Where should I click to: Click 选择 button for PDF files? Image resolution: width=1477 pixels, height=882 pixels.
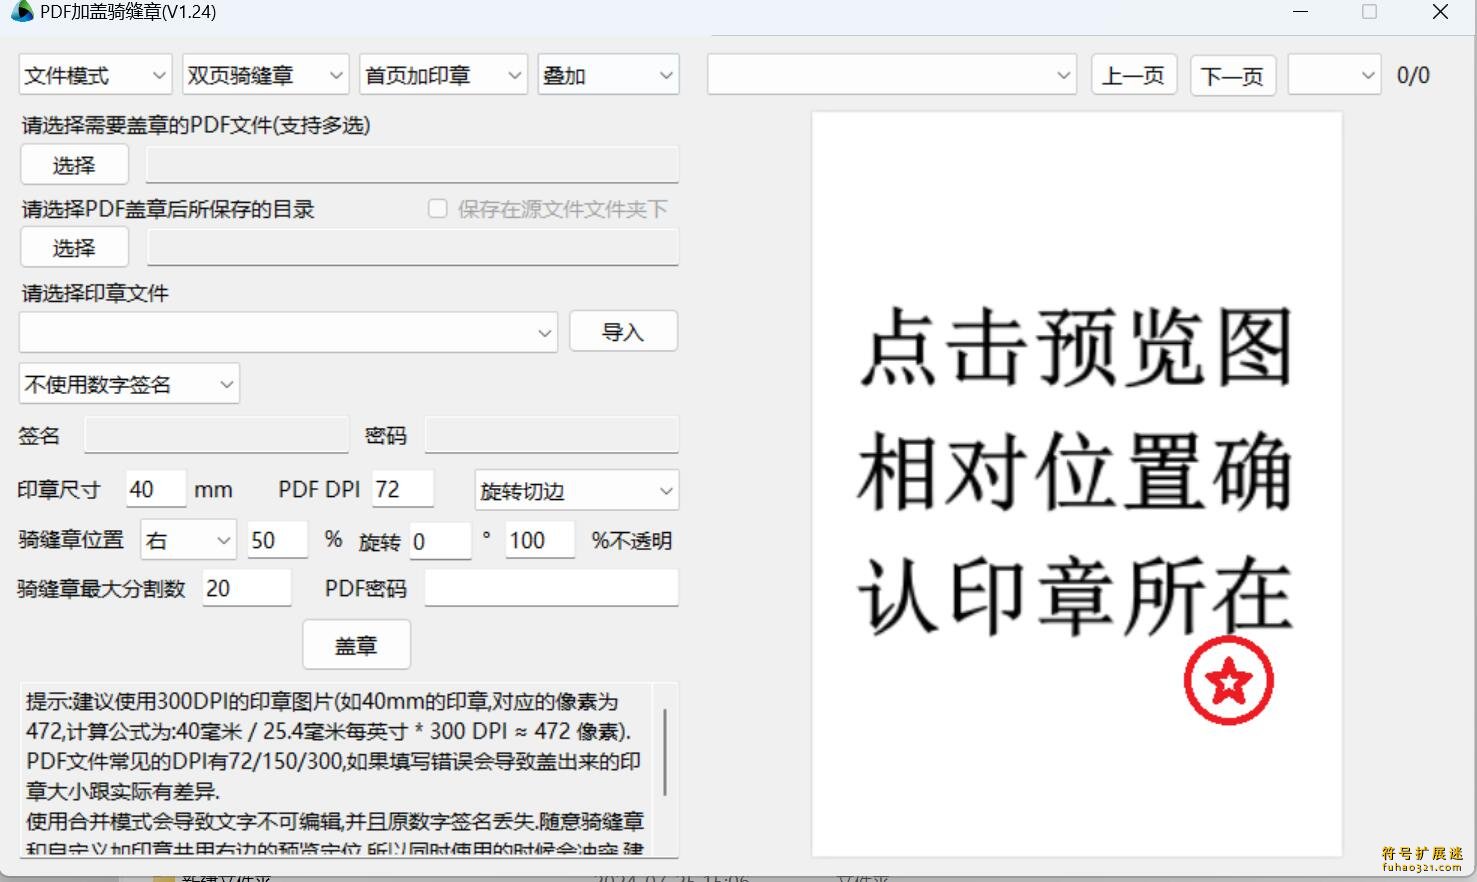pyautogui.click(x=74, y=165)
